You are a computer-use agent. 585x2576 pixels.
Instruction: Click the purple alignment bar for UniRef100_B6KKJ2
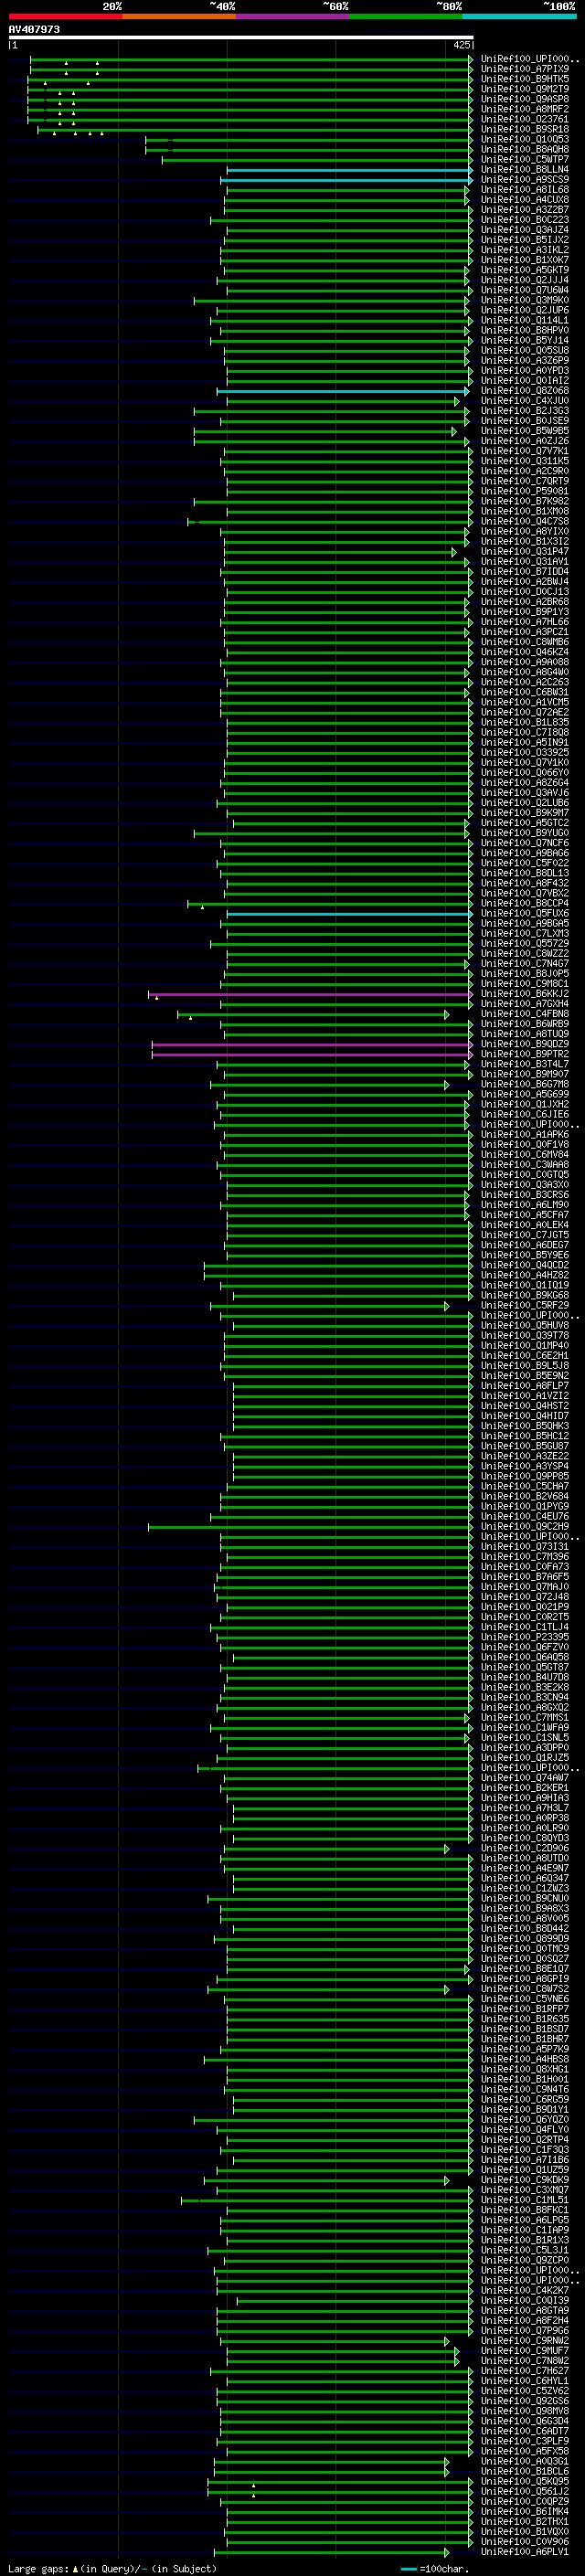(x=310, y=994)
